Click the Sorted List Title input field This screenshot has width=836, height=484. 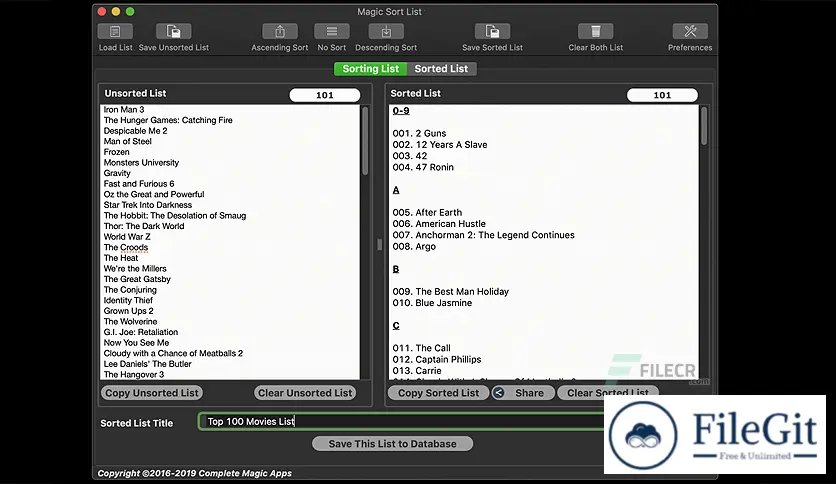pos(401,422)
